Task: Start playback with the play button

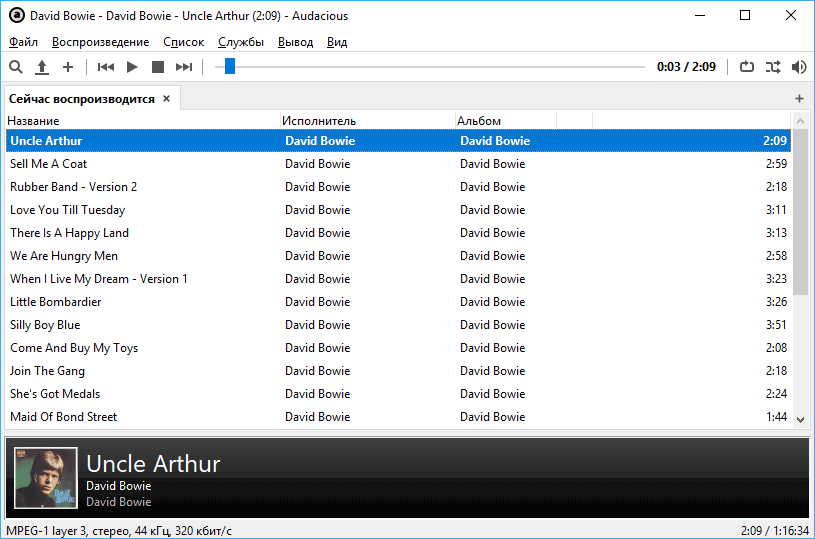Action: (132, 67)
